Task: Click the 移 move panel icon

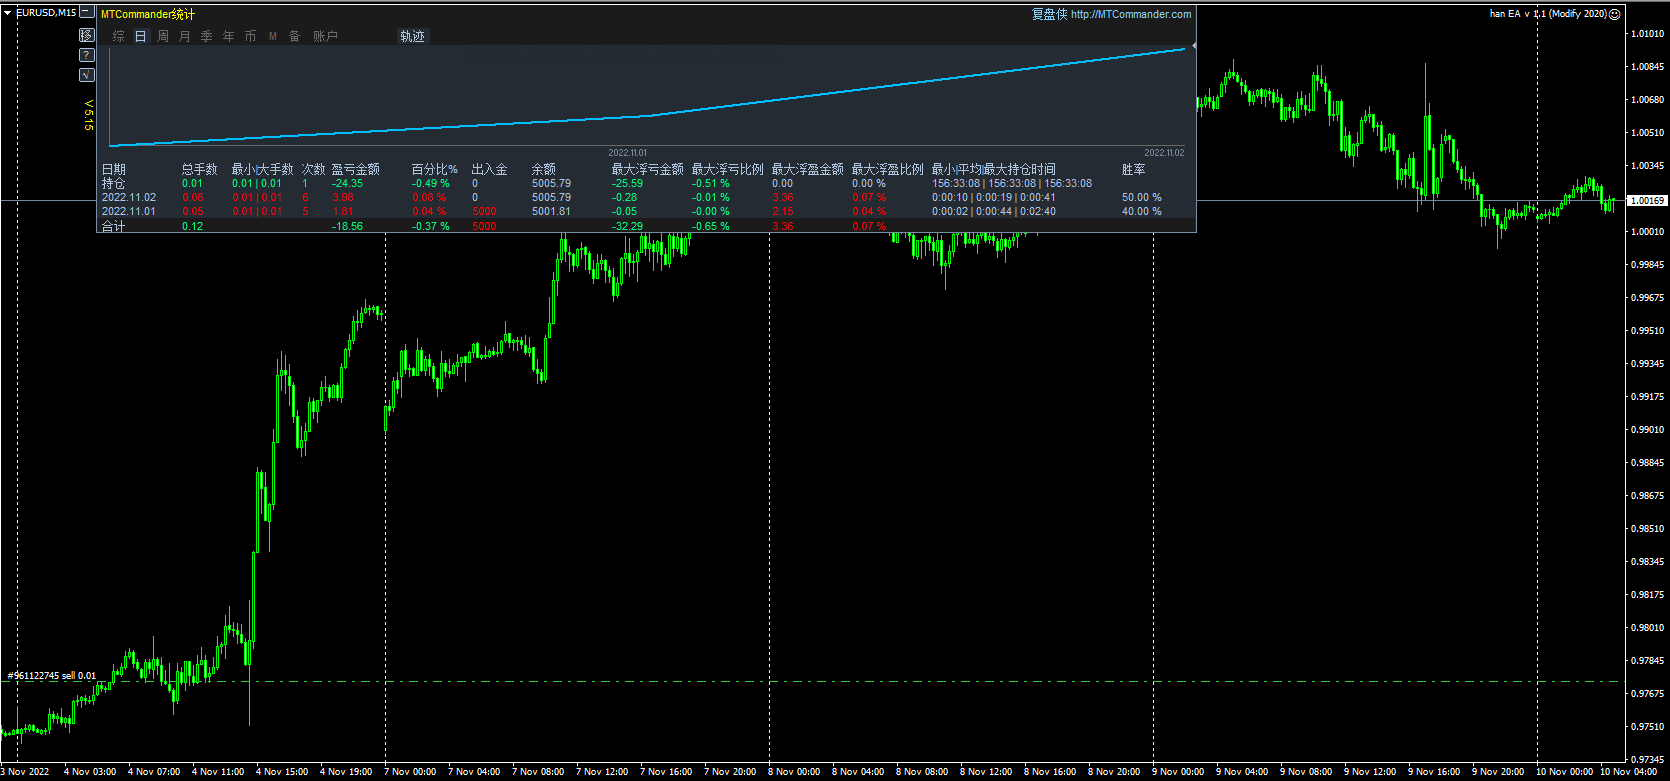Action: pos(87,35)
